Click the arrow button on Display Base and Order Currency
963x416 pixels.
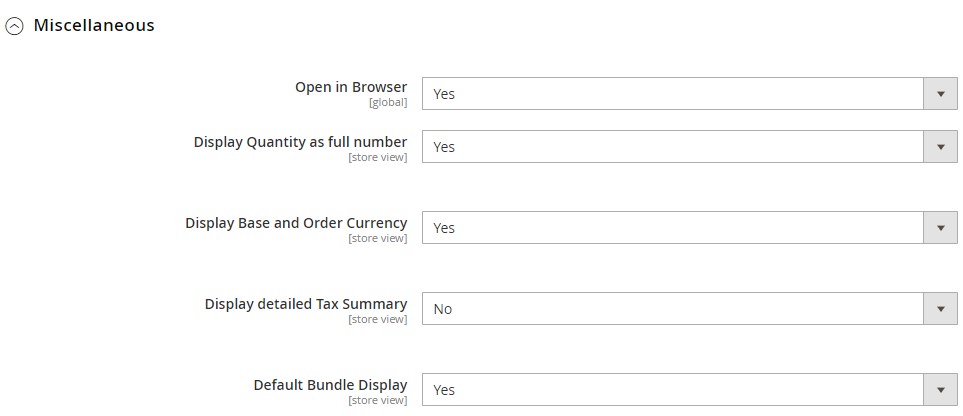940,228
